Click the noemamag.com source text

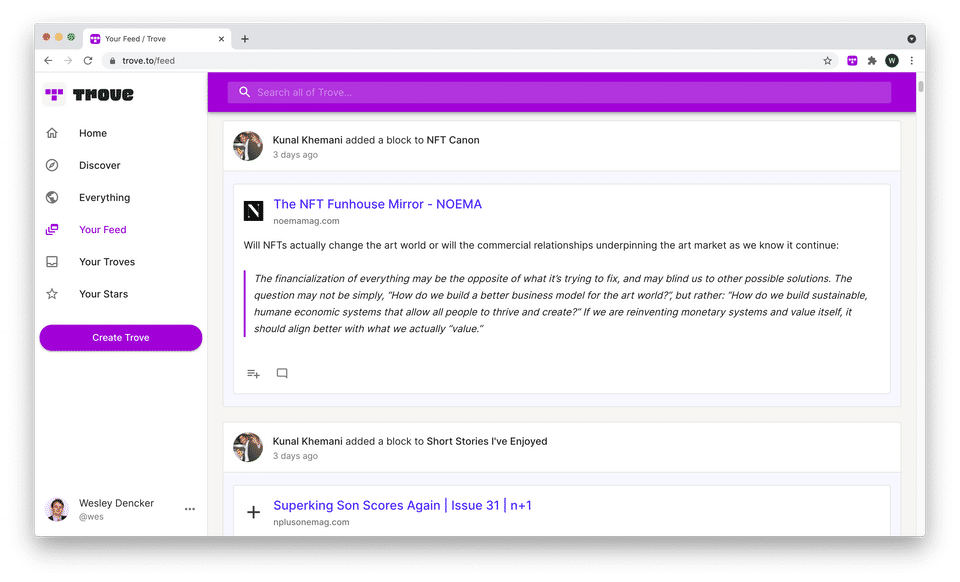tap(306, 221)
